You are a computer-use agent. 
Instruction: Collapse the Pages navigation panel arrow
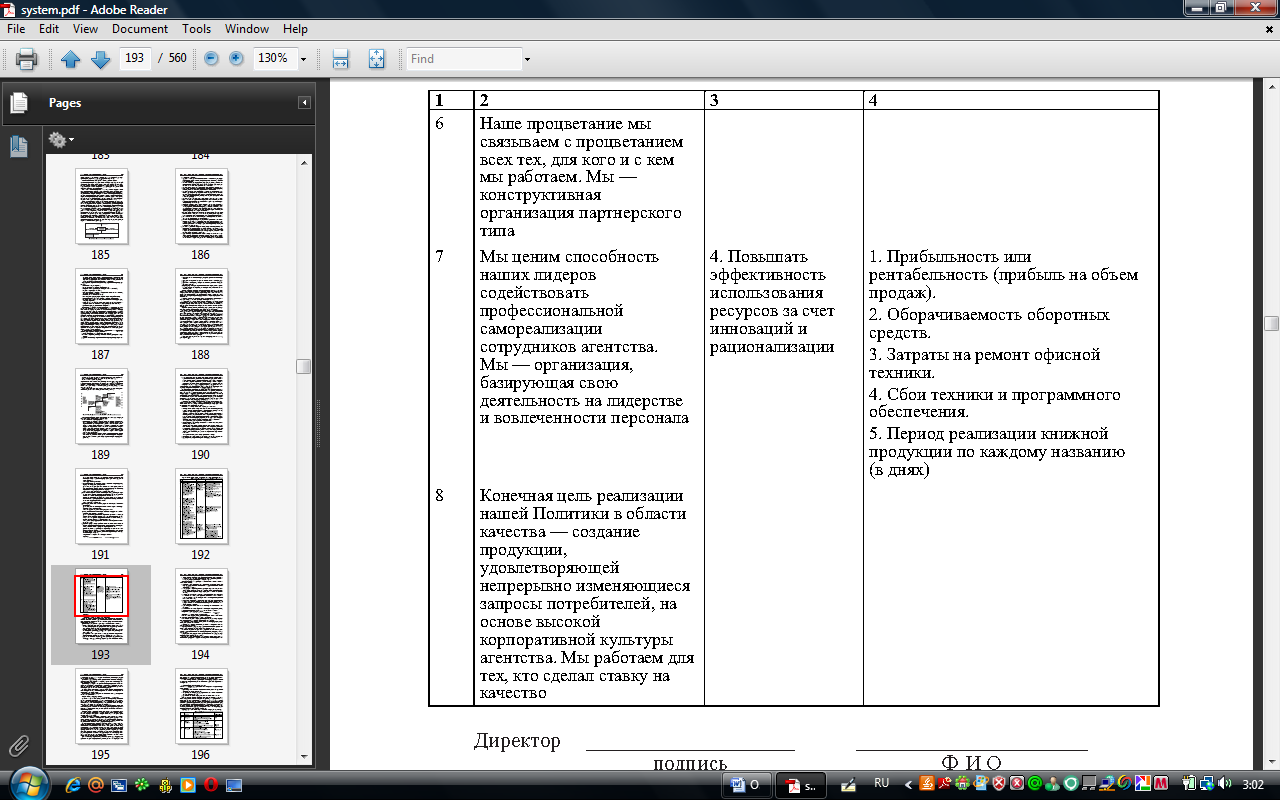(304, 103)
